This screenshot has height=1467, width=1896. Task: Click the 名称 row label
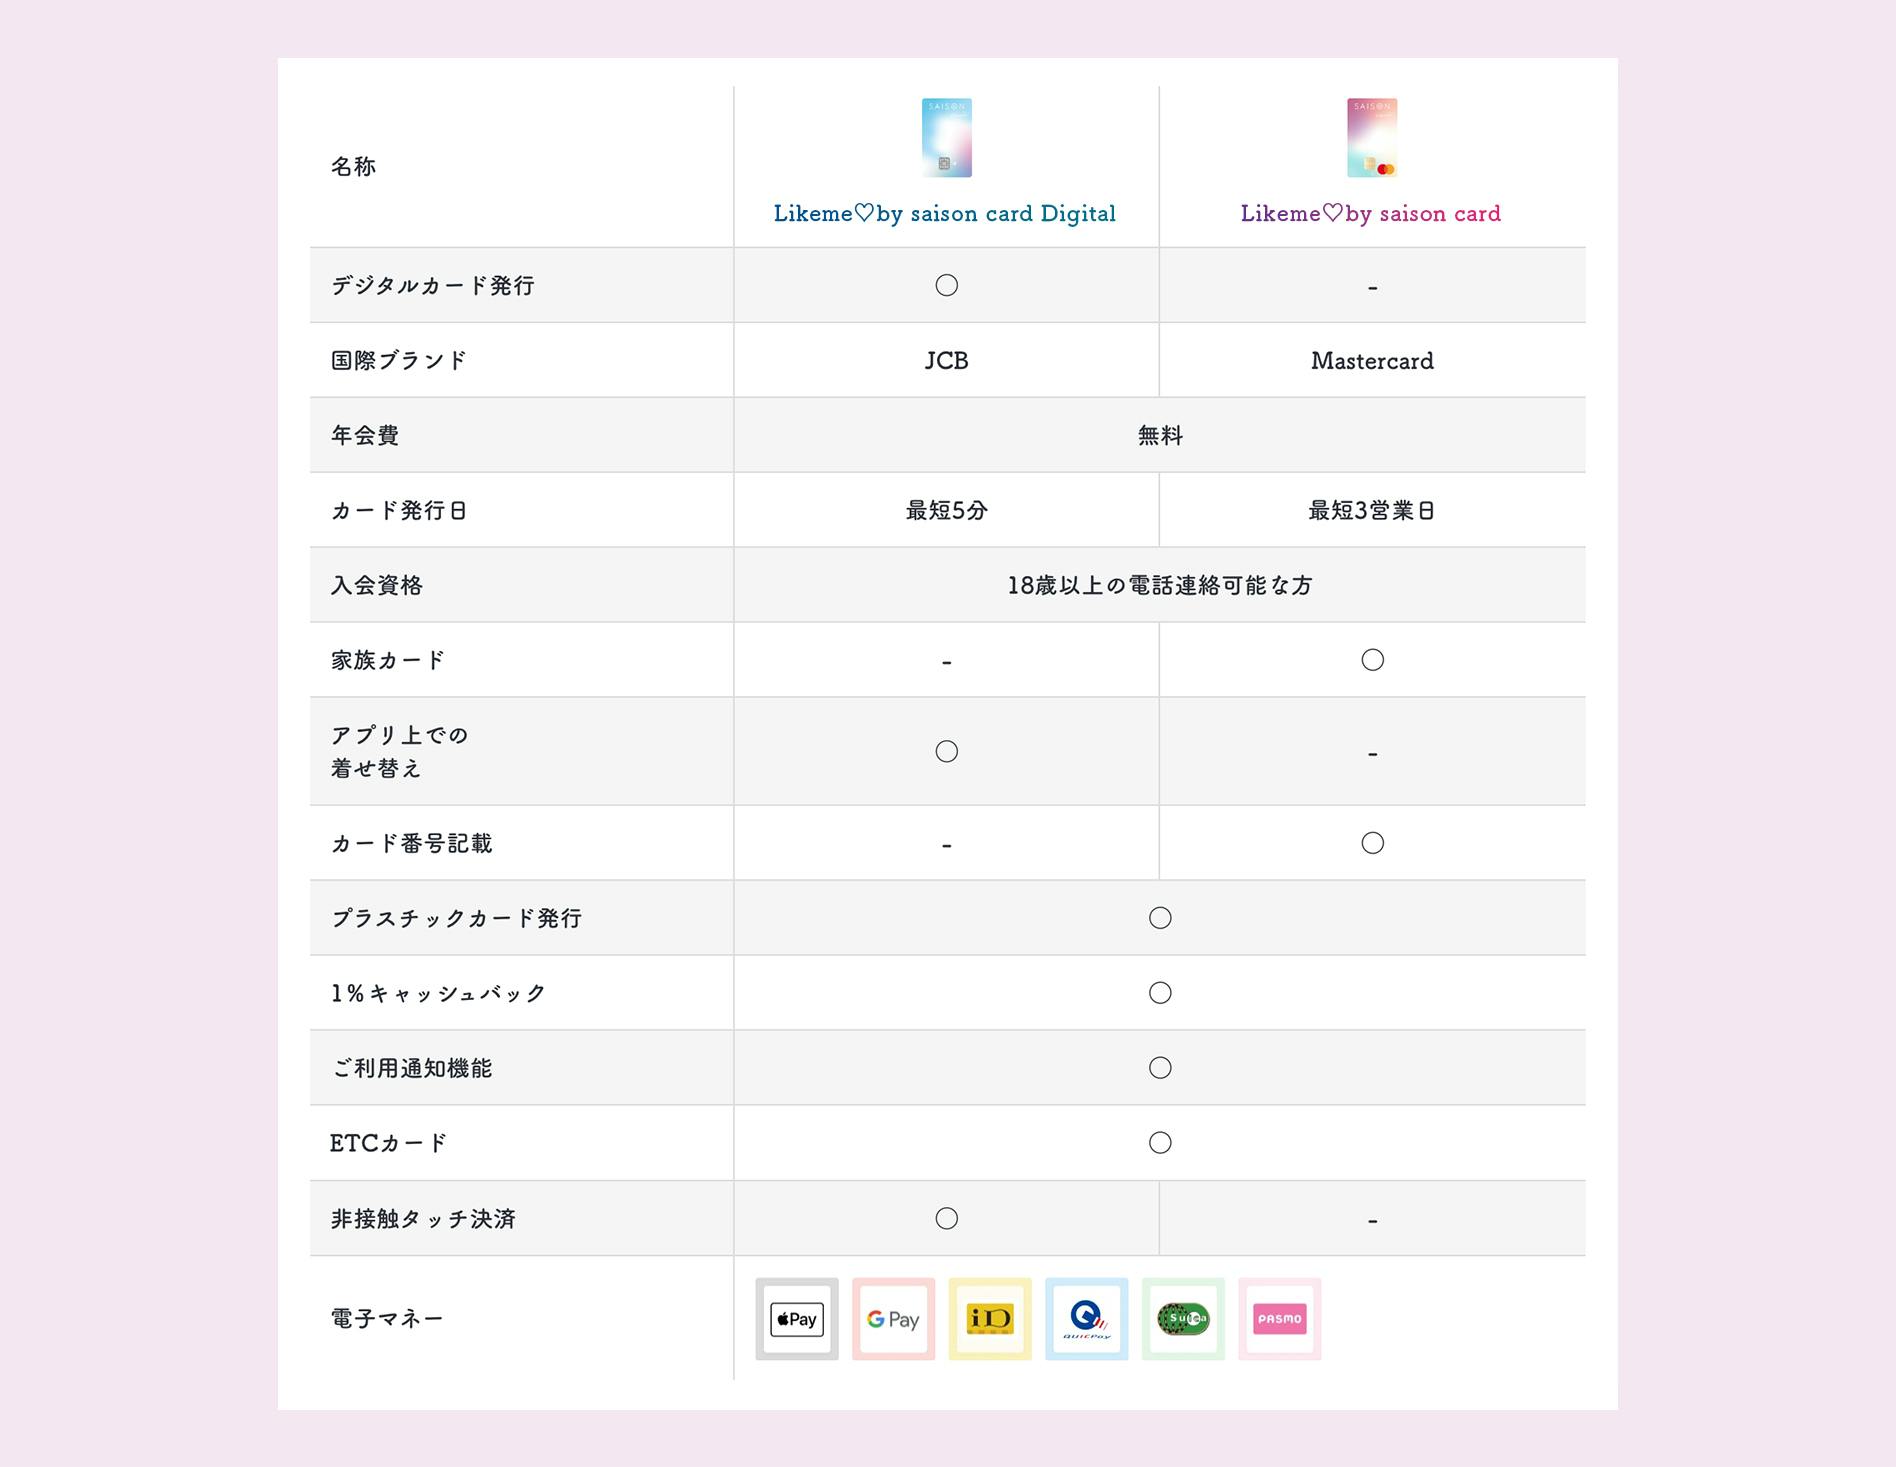(x=353, y=166)
